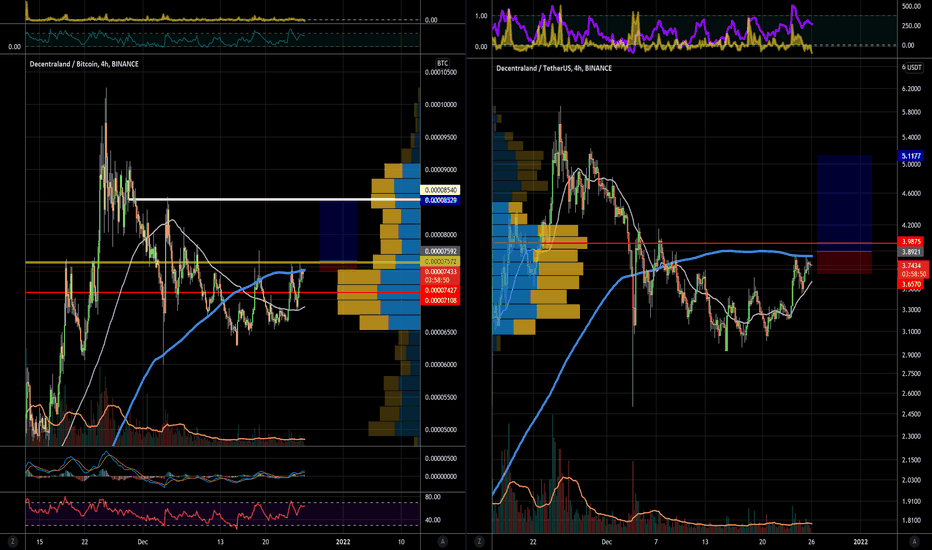932x550 pixels.
Task: Click the Decentraland / Bitcoin chart title
Action: 84,64
